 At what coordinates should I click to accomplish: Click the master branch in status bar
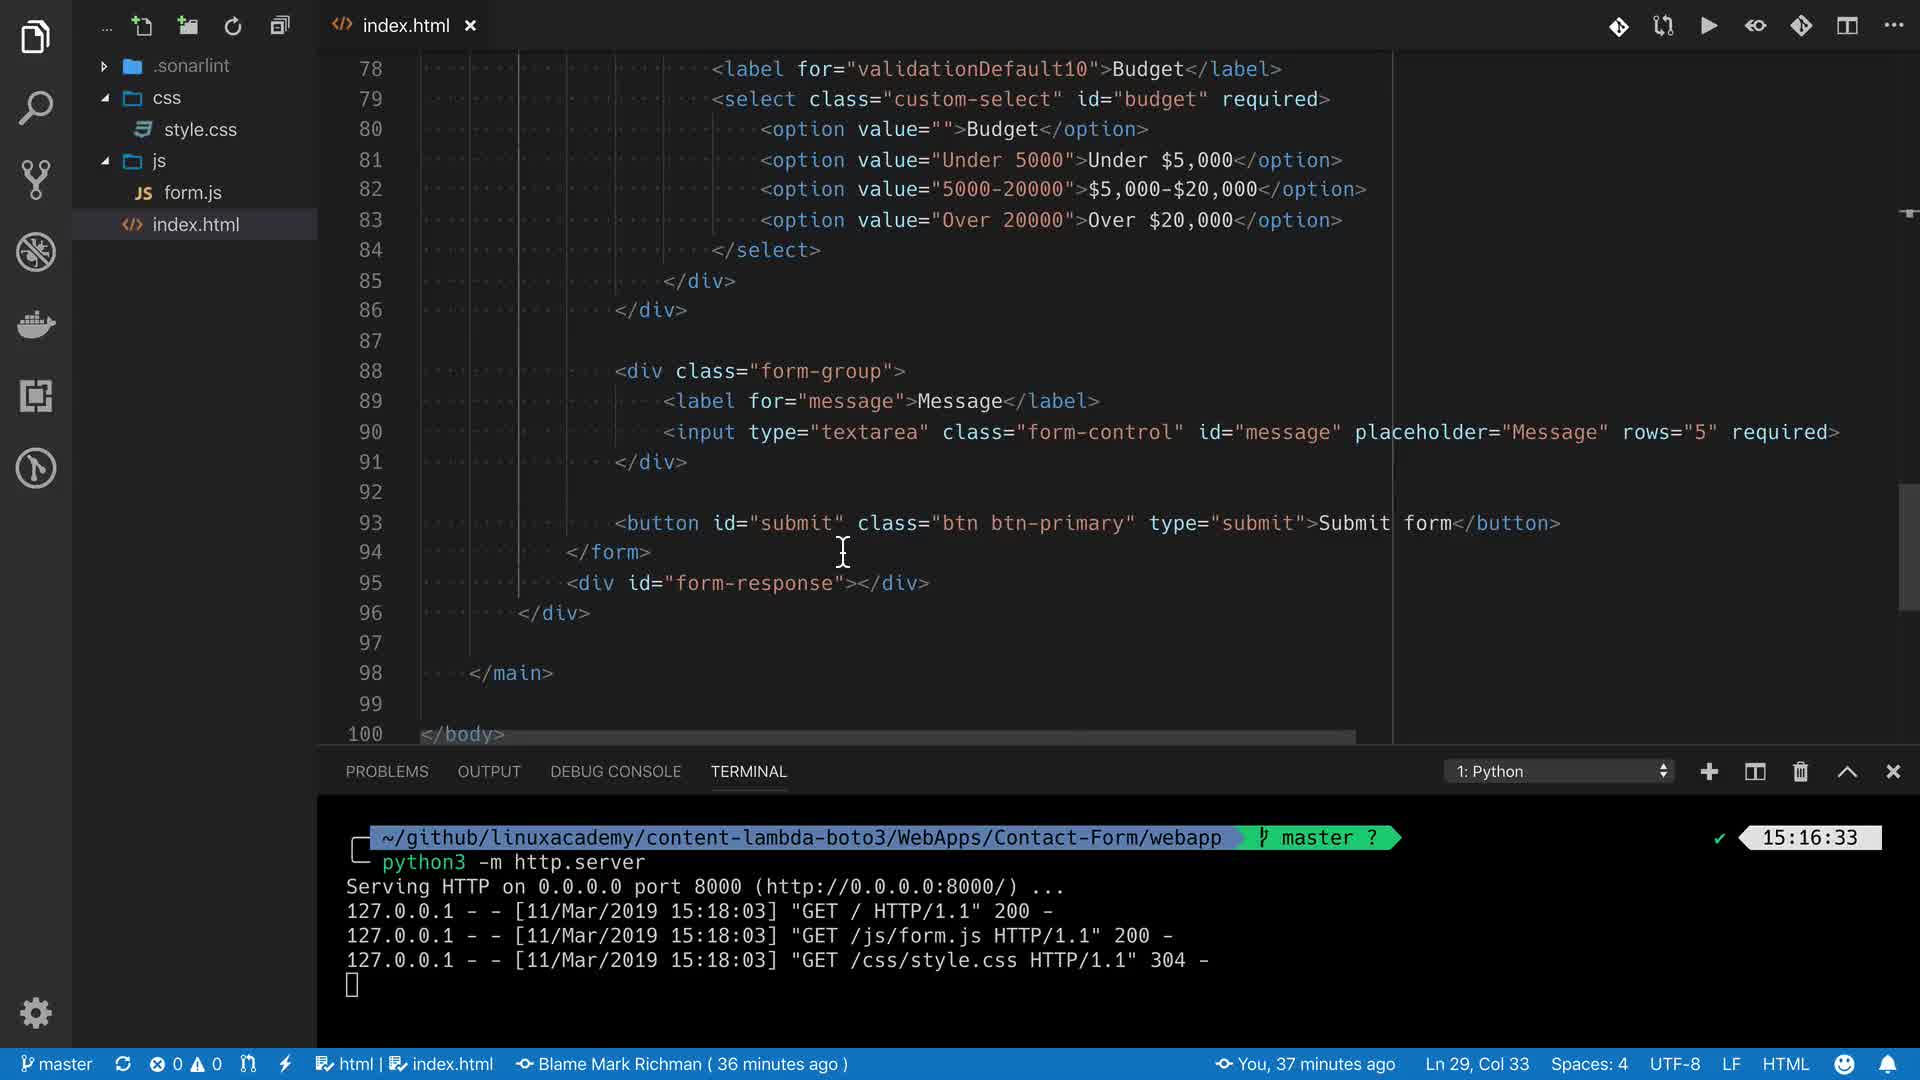click(x=57, y=1064)
